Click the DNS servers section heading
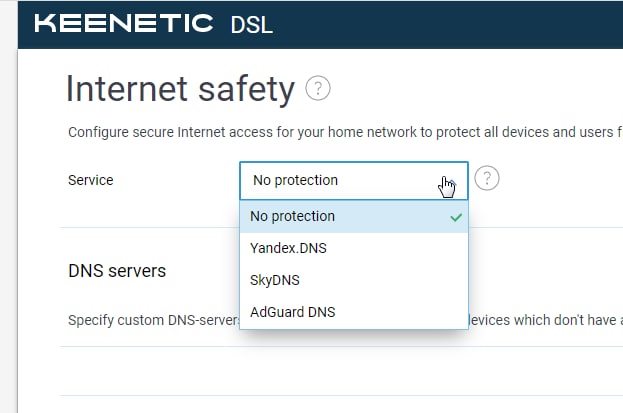Screen dimensions: 623x413 [x=117, y=271]
